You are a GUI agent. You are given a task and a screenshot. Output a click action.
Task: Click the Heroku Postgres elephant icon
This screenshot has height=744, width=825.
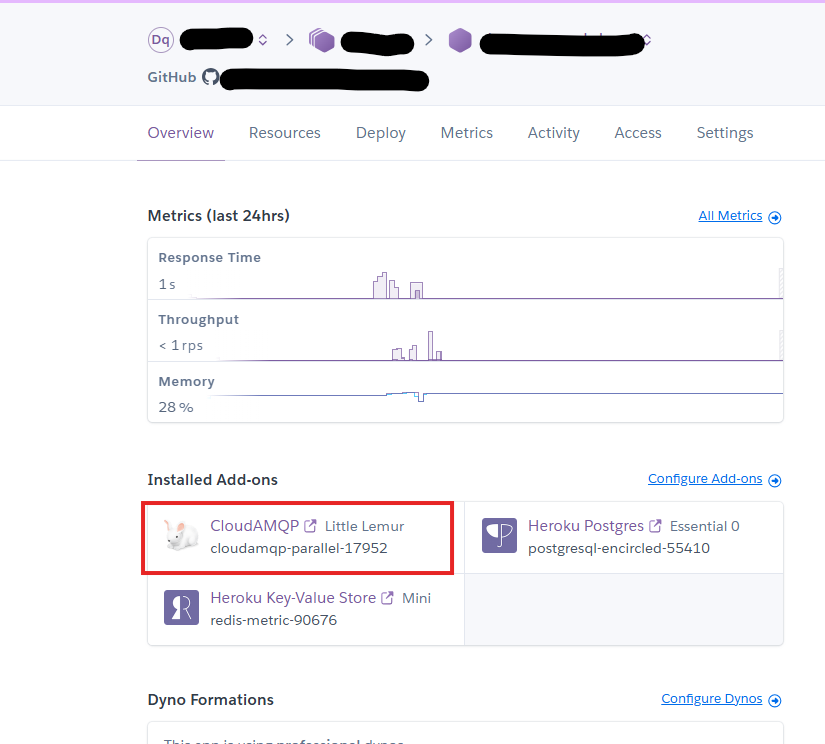click(499, 536)
